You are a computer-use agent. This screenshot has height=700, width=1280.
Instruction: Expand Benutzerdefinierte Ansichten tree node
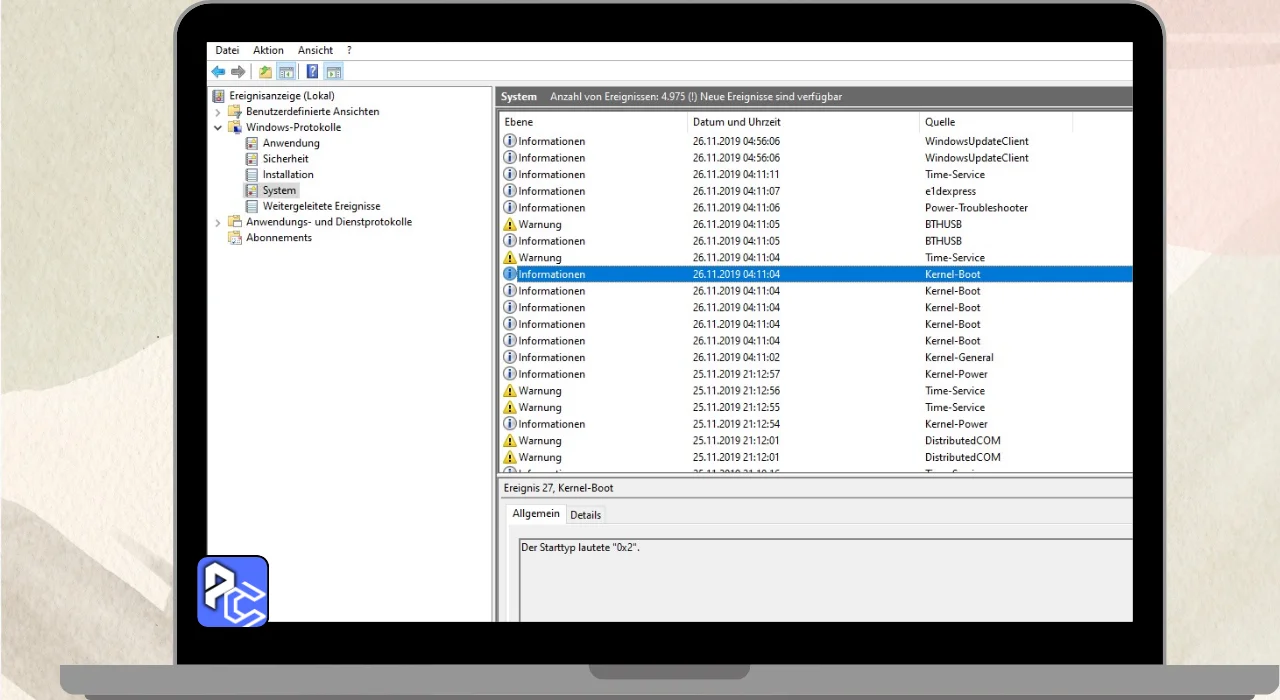click(218, 112)
